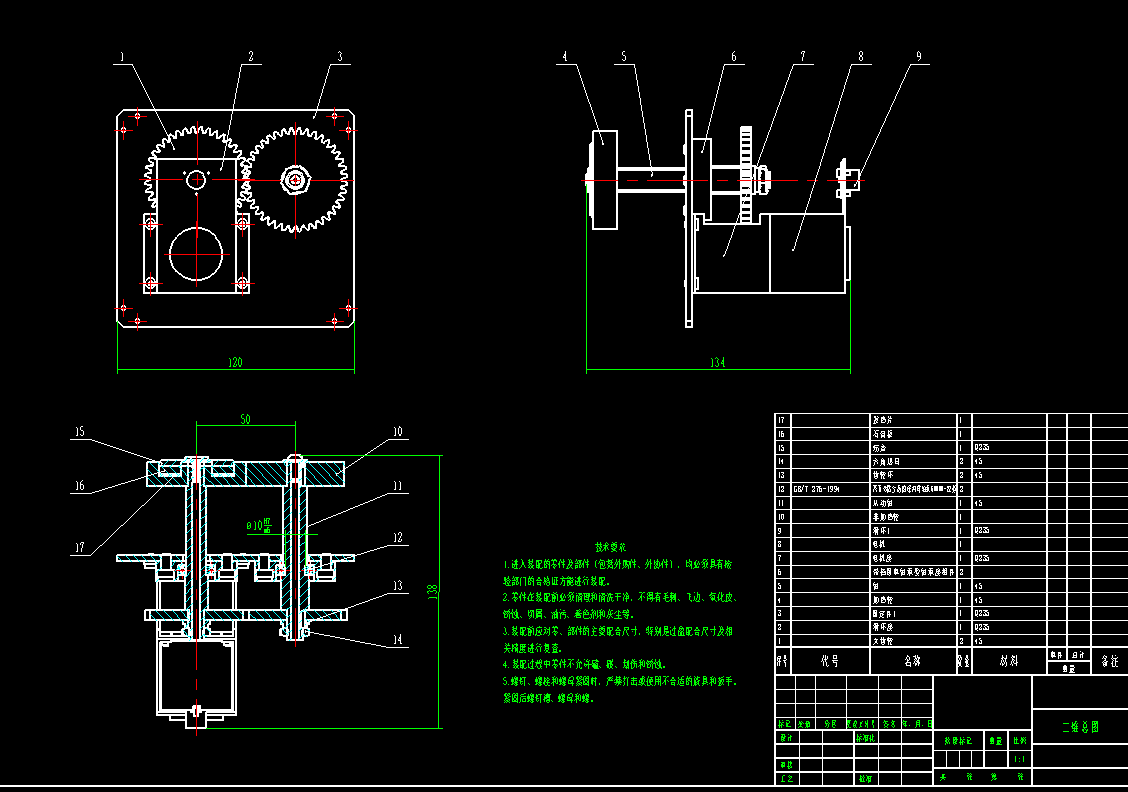Select the 技术要求 heading of the notes
Viewport: 1128px width, 792px height.
tap(611, 547)
